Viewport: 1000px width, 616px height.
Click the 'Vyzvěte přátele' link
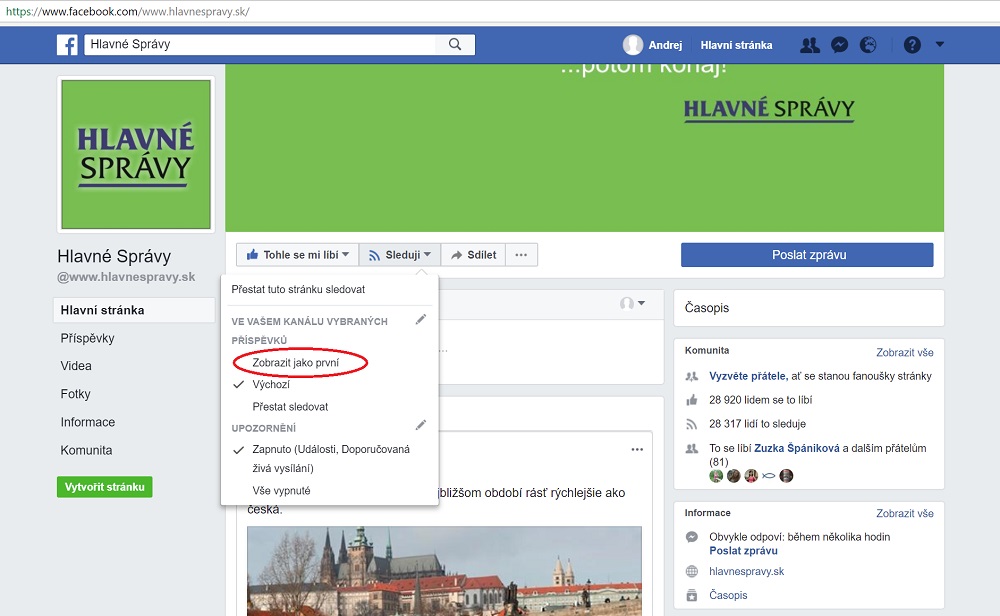[748, 376]
